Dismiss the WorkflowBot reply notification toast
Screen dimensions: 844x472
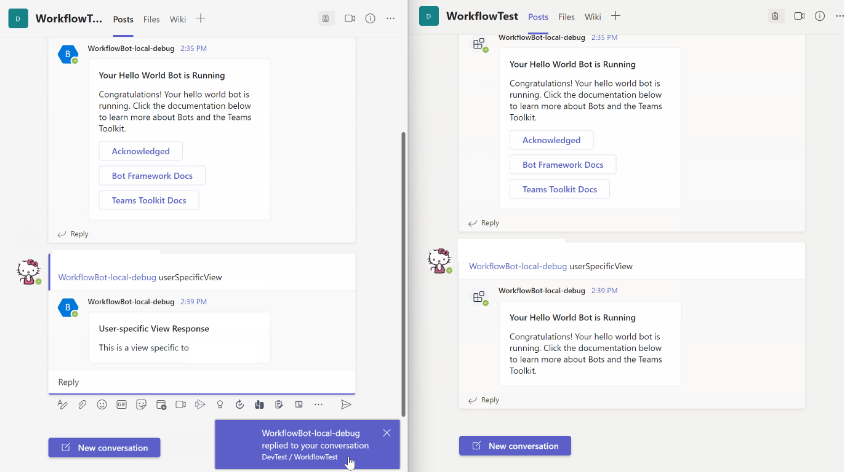point(386,433)
